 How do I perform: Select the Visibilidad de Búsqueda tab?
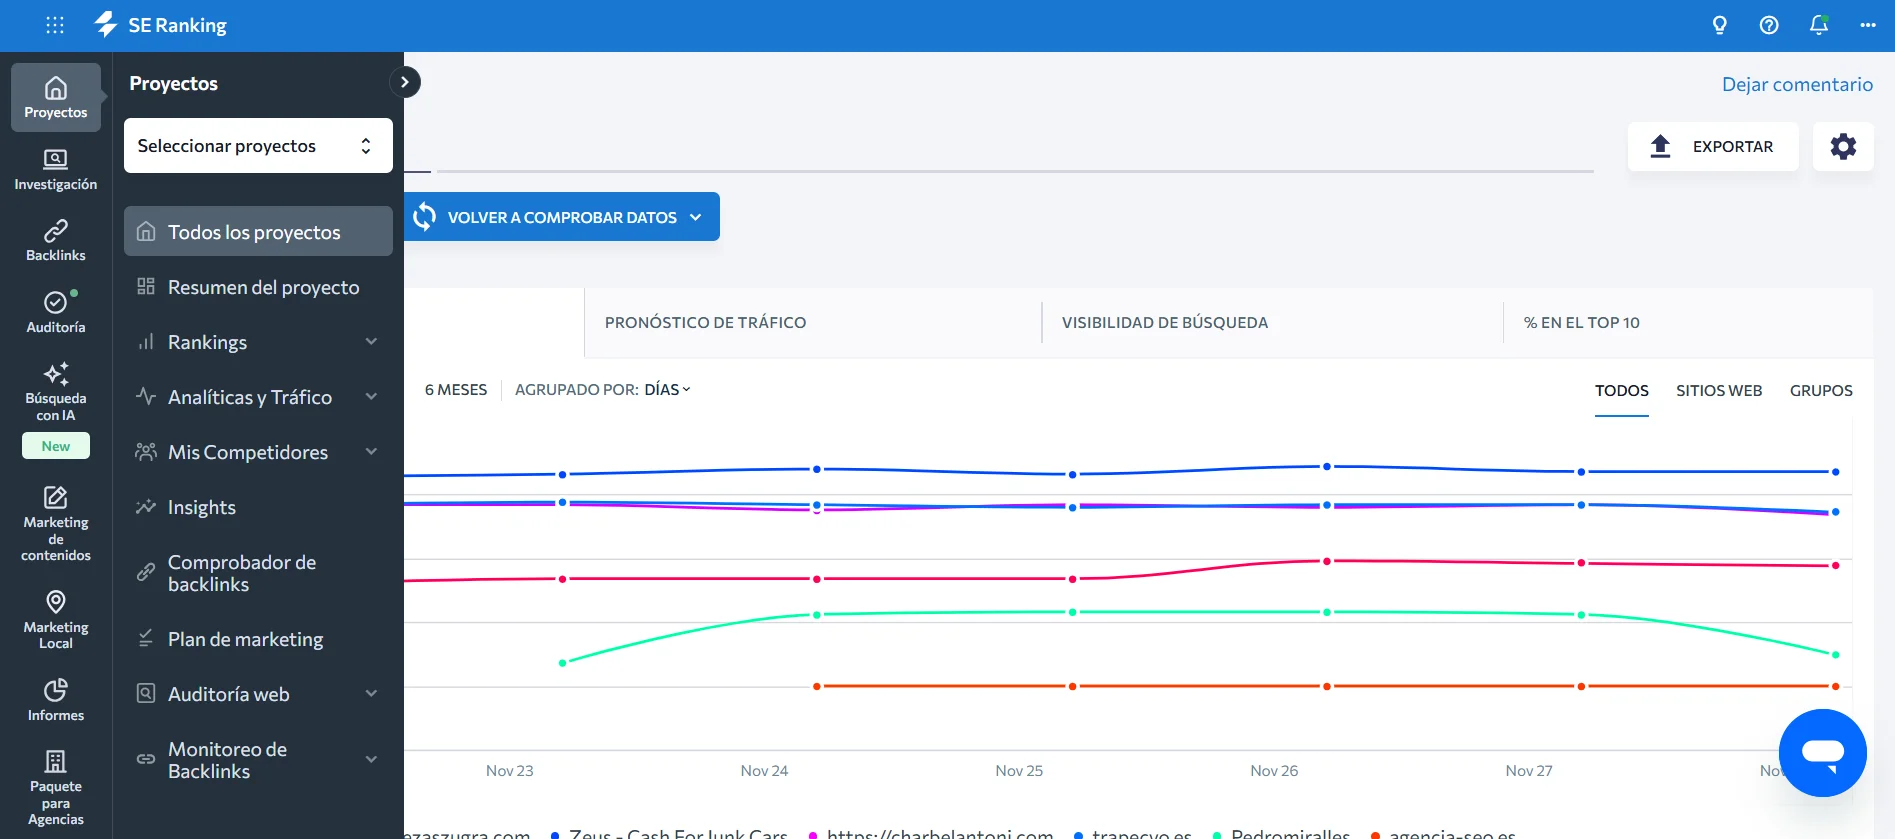coord(1164,322)
